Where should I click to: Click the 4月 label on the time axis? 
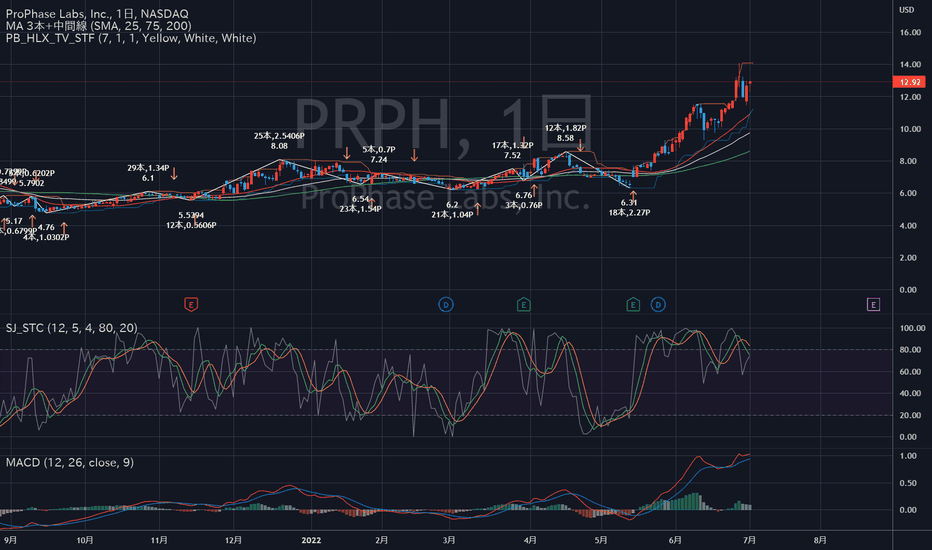point(530,540)
